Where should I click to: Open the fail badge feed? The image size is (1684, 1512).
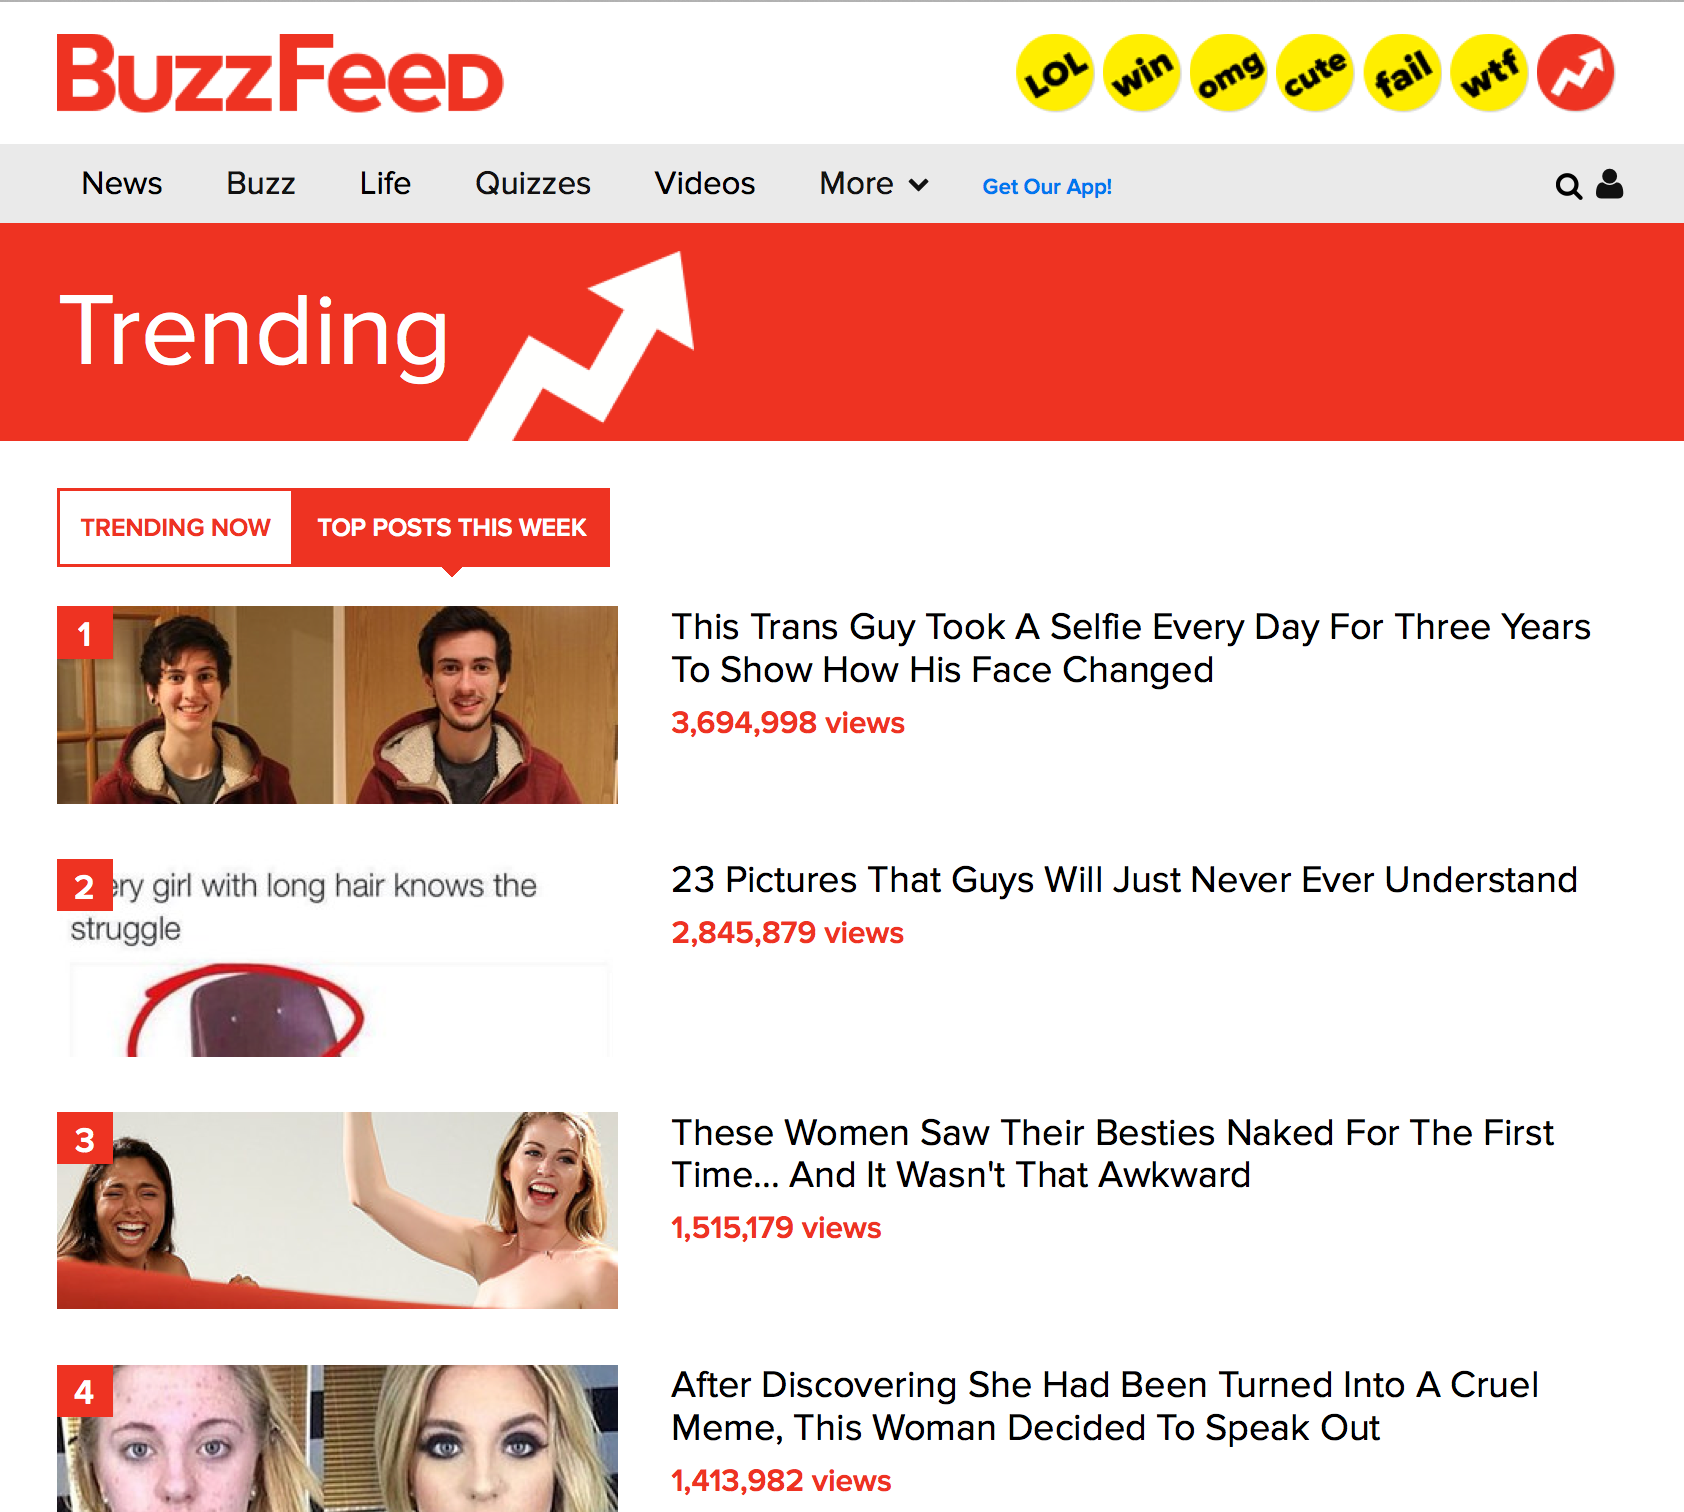pos(1402,73)
